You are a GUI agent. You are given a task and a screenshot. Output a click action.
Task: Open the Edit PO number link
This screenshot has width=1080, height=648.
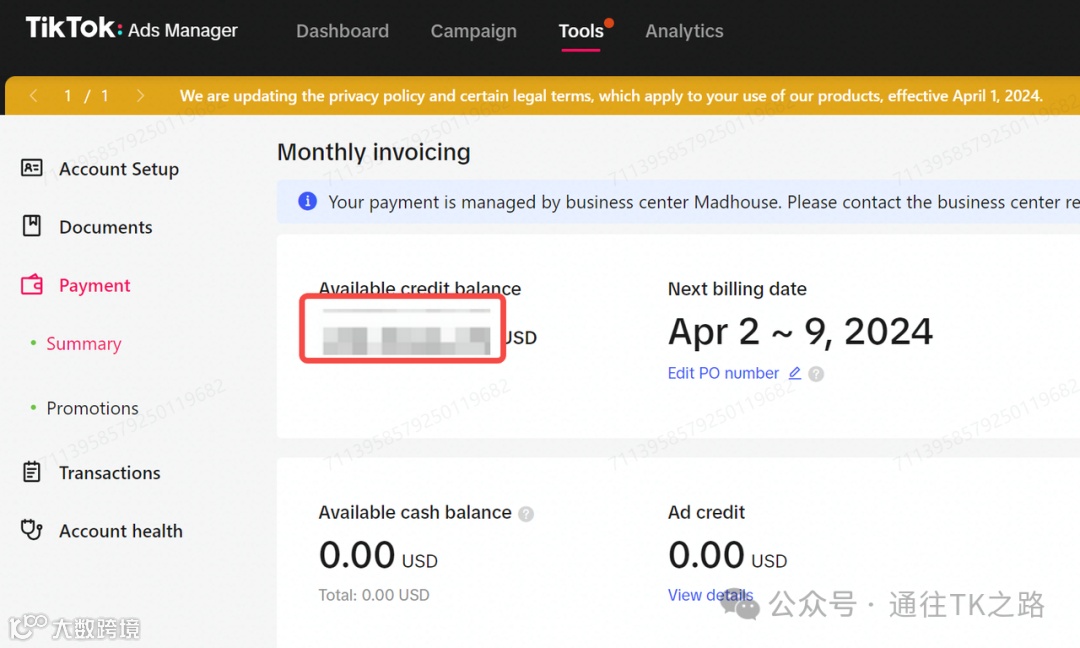pyautogui.click(x=723, y=373)
